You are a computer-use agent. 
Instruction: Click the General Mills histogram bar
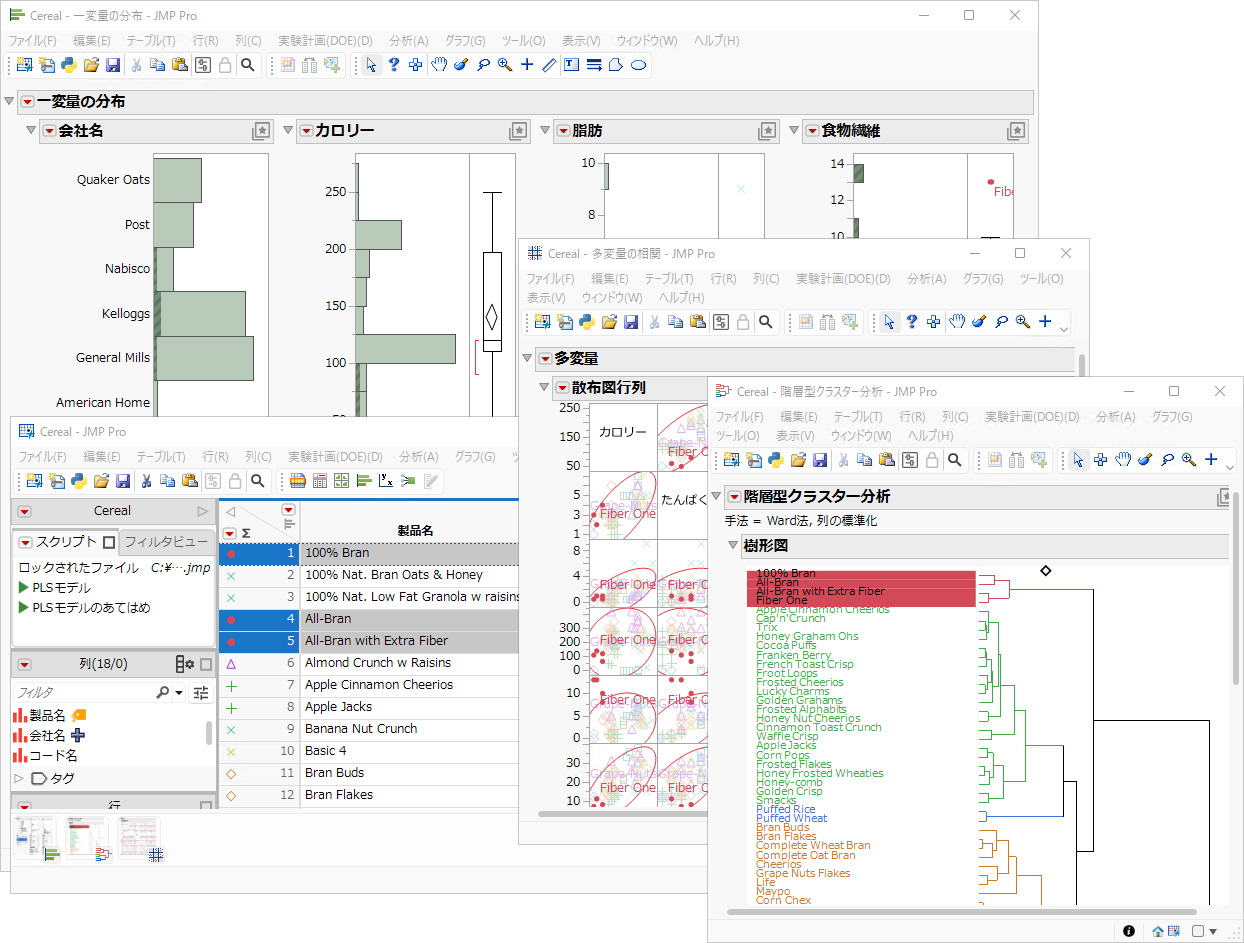(205, 358)
